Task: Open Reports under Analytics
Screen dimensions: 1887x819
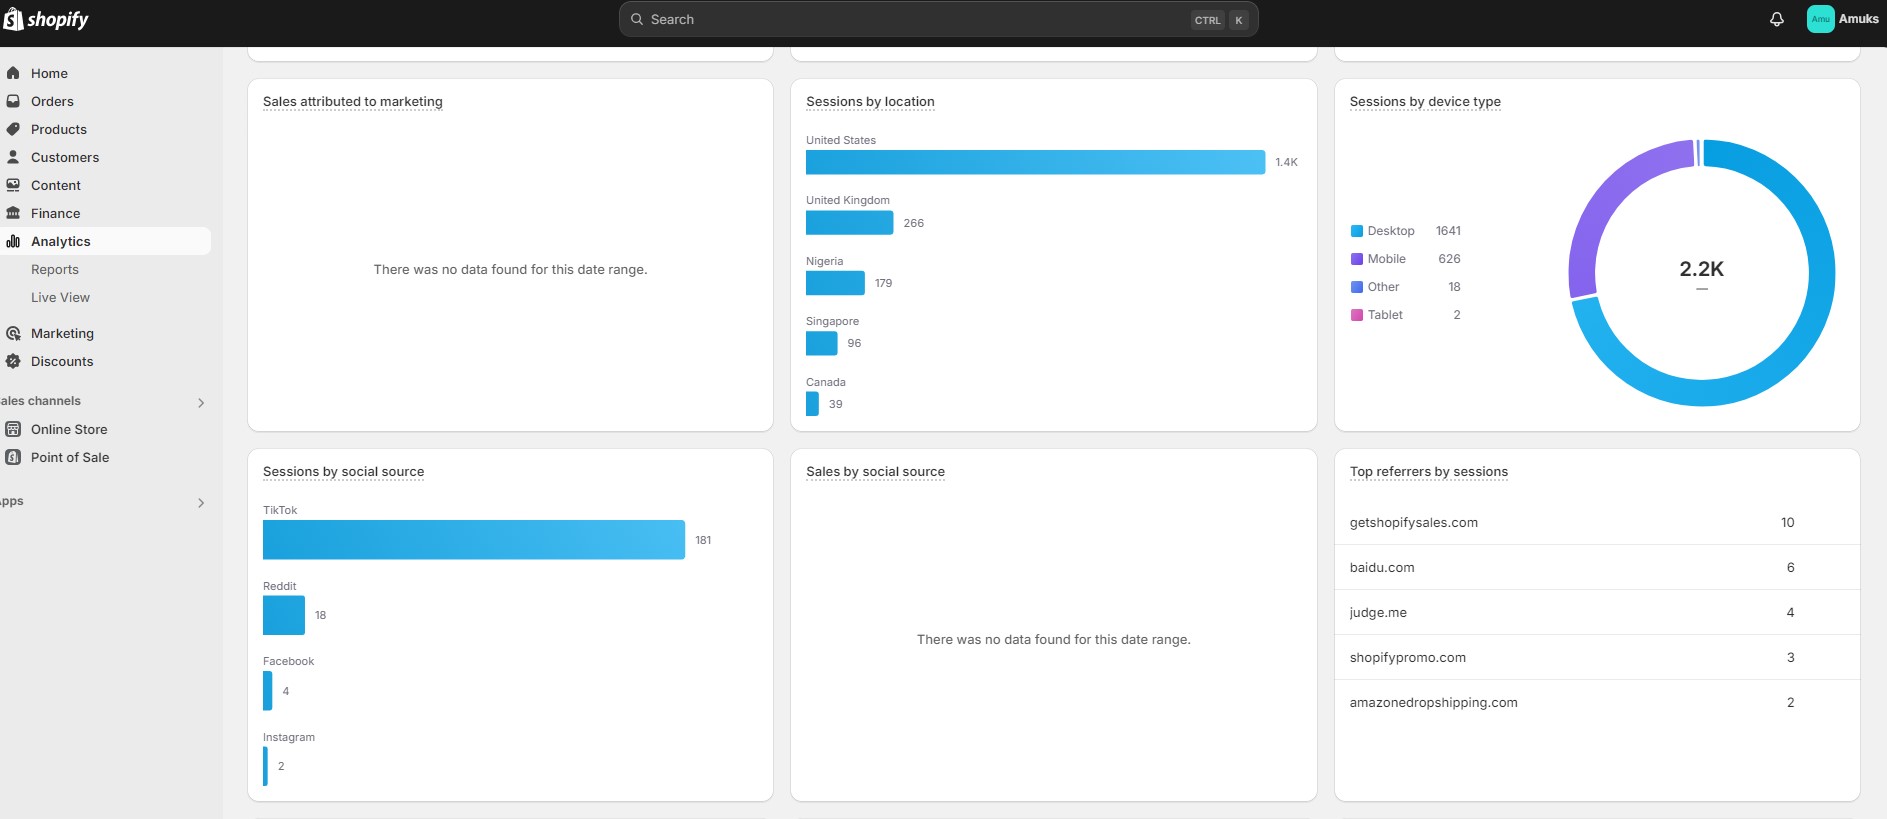Action: click(x=55, y=269)
